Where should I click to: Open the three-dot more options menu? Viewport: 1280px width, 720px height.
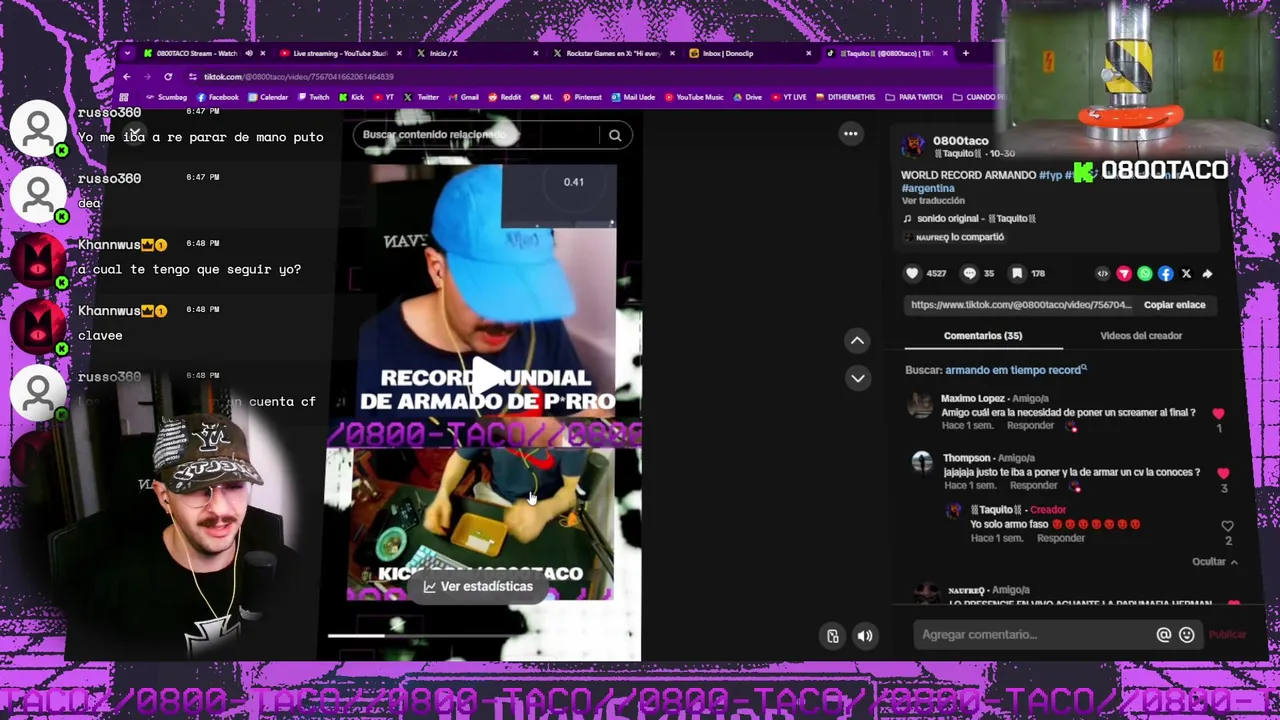pyautogui.click(x=851, y=133)
